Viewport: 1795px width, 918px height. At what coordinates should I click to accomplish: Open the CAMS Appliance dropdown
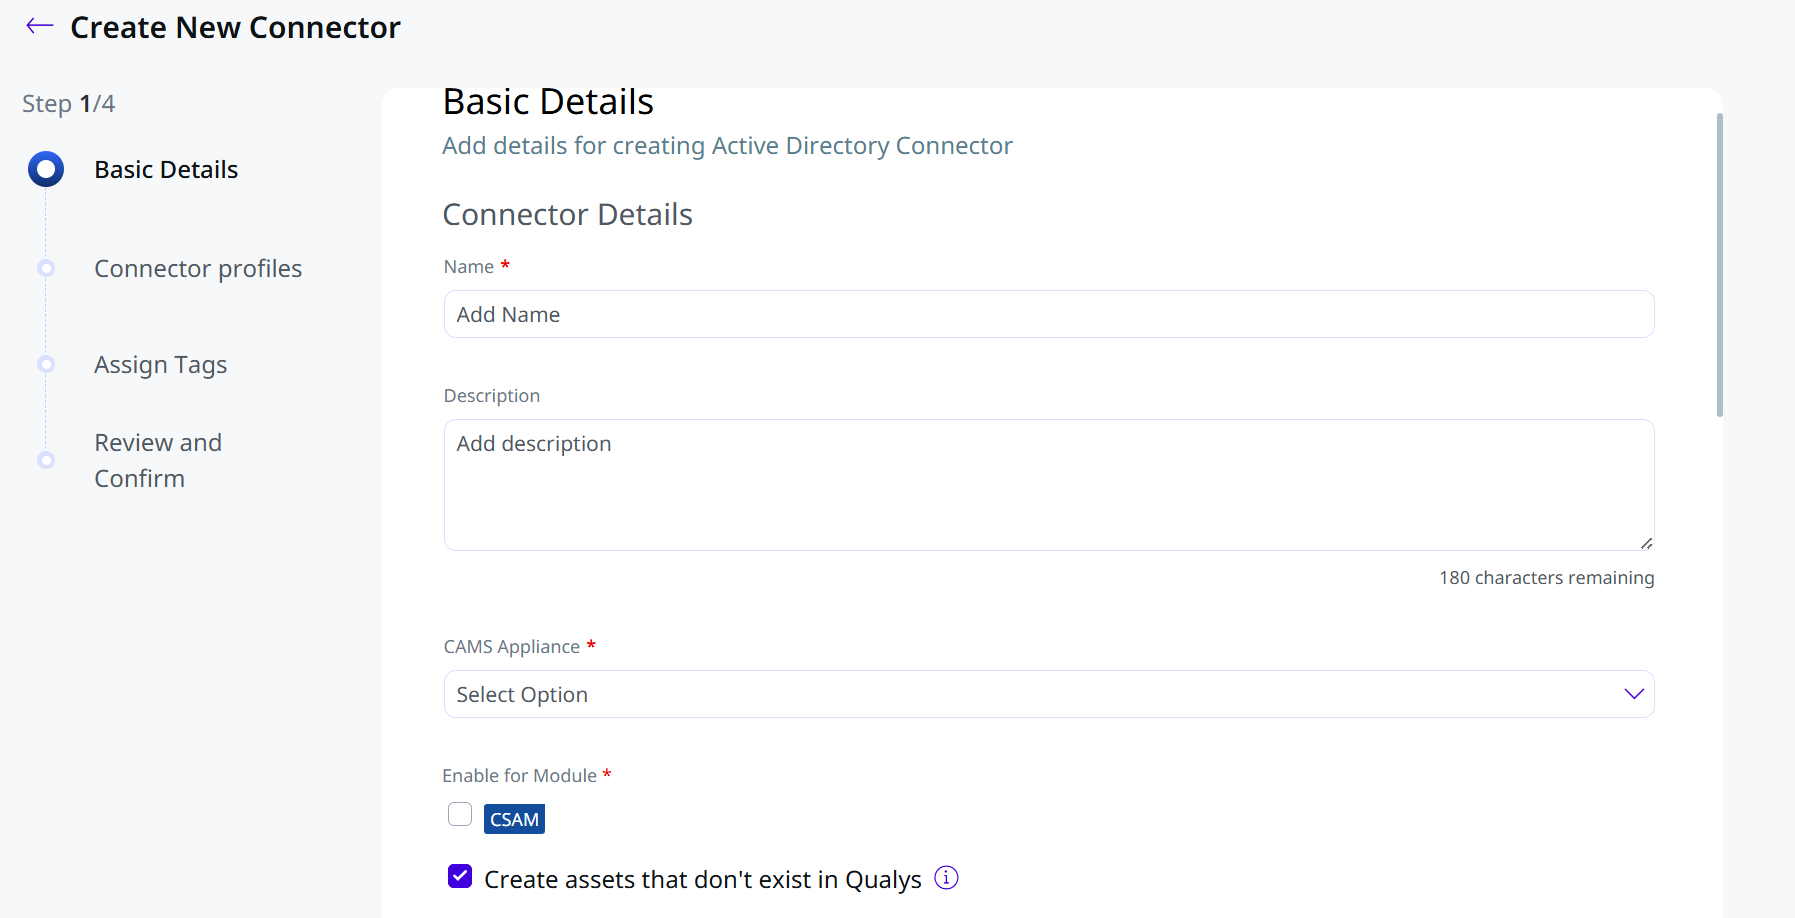coord(1049,694)
